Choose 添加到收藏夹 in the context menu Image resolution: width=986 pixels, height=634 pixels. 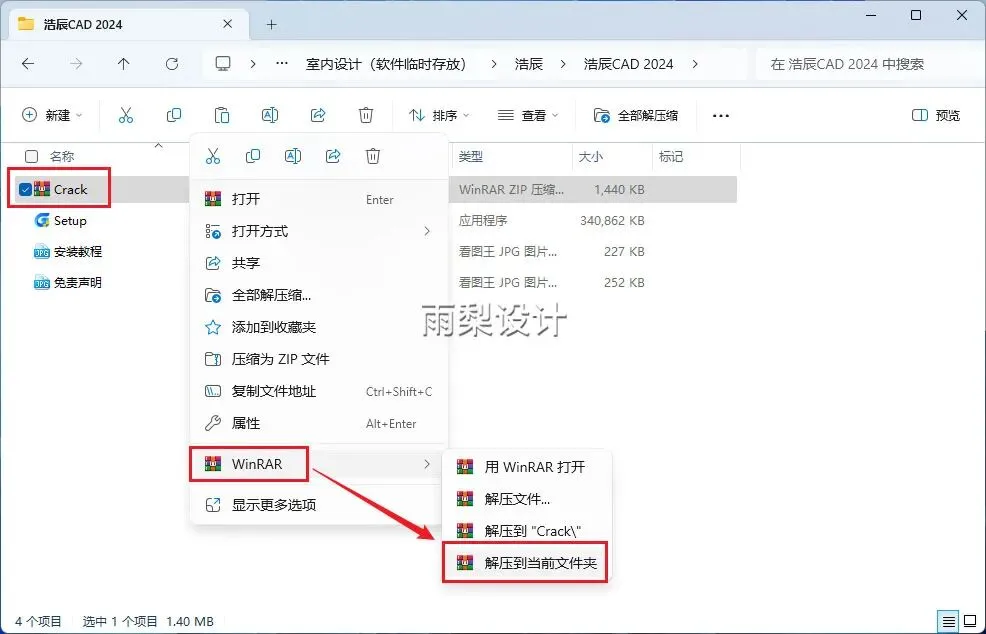[319, 327]
